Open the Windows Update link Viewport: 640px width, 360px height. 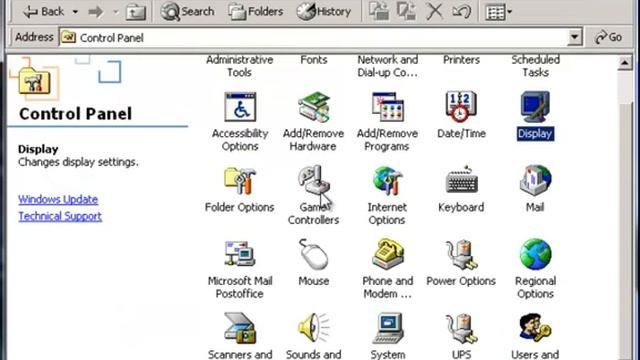[58, 200]
